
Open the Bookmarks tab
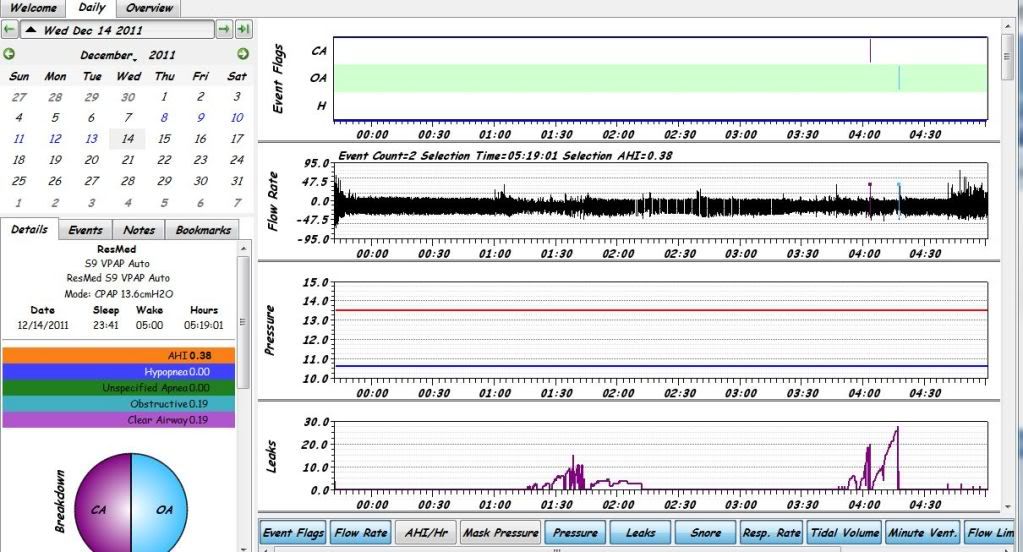pyautogui.click(x=203, y=230)
